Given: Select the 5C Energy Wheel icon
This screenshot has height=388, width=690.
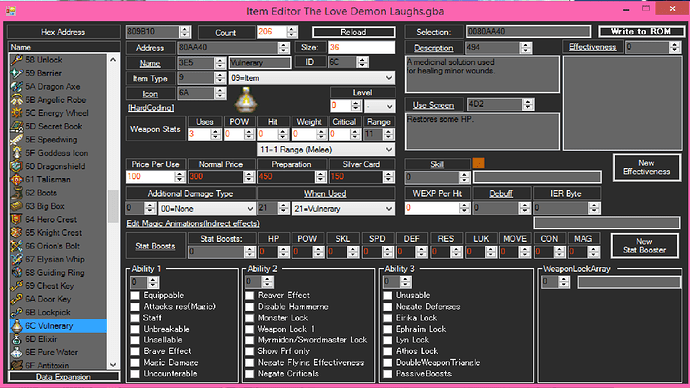Looking at the screenshot, I should 17,113.
